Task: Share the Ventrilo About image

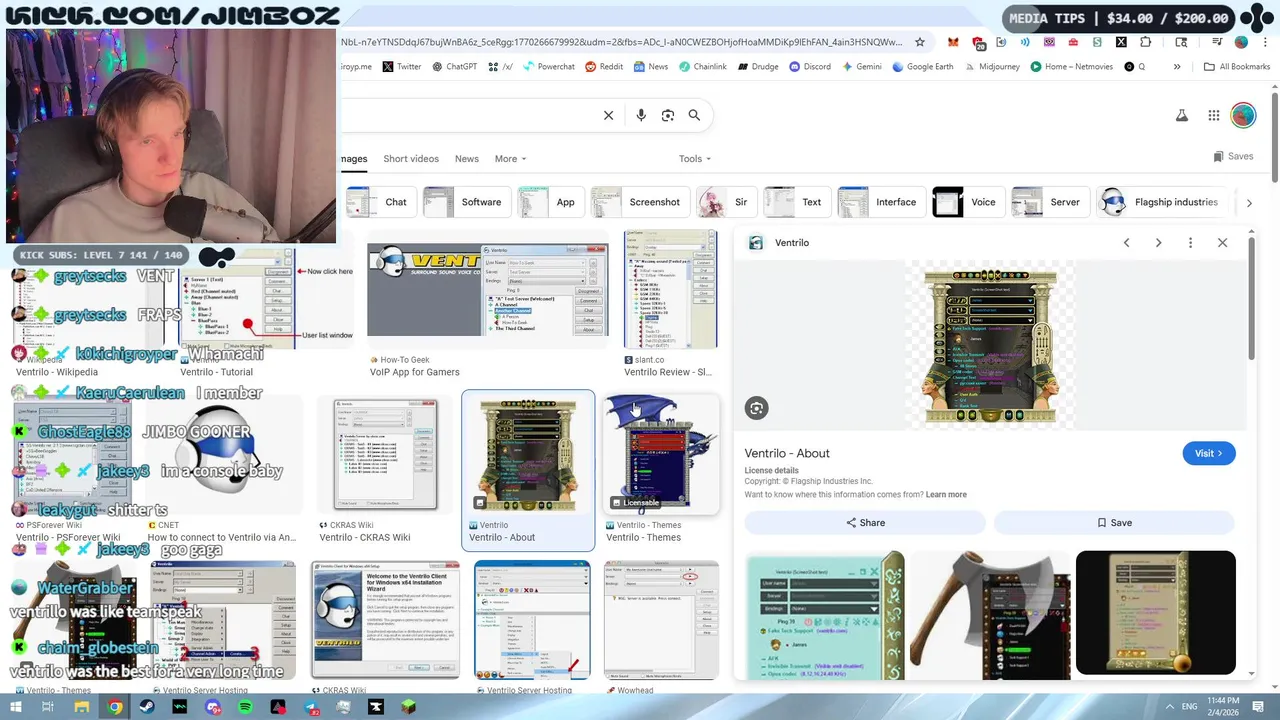Action: [865, 522]
